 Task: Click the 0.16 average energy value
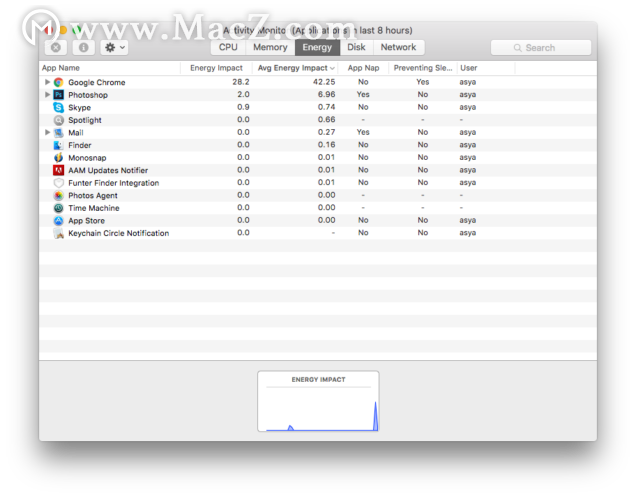pyautogui.click(x=327, y=145)
